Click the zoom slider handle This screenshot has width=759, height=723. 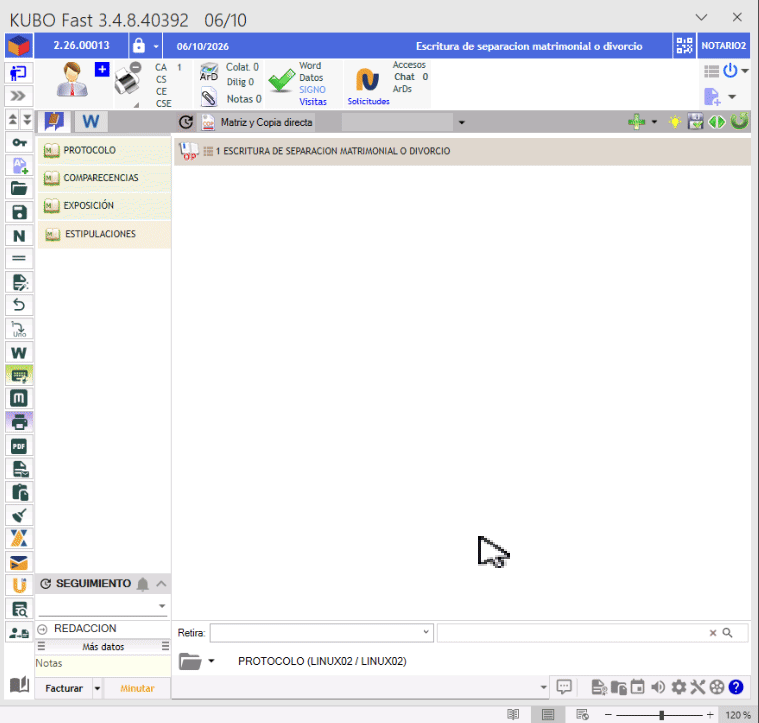click(661, 715)
